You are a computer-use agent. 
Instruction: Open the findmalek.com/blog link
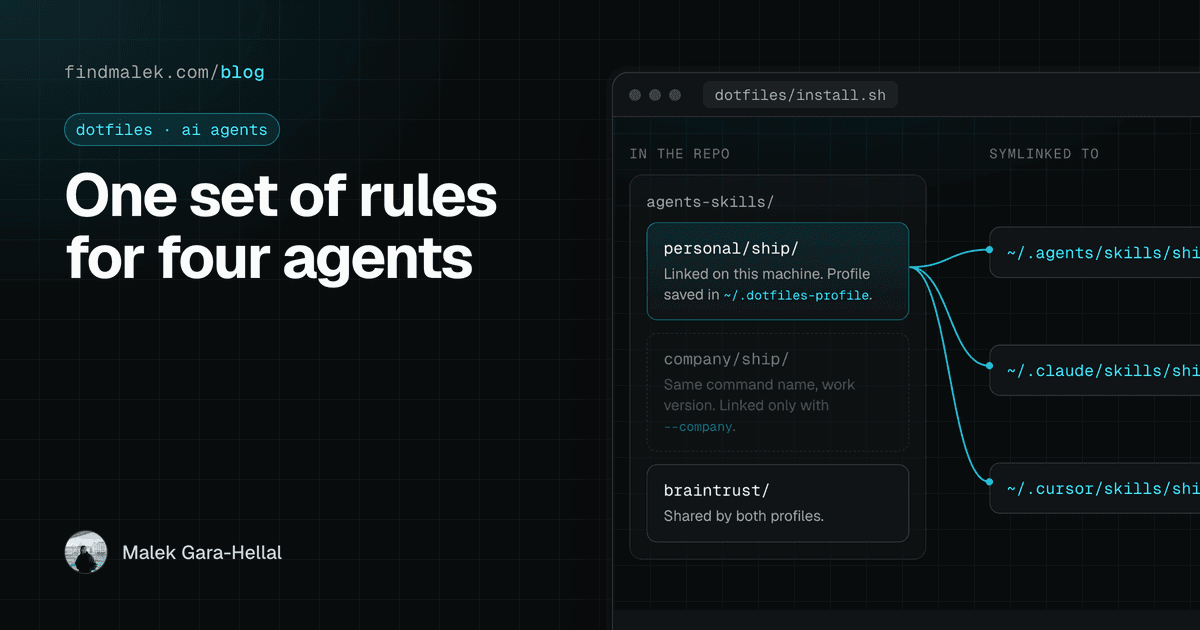165,72
